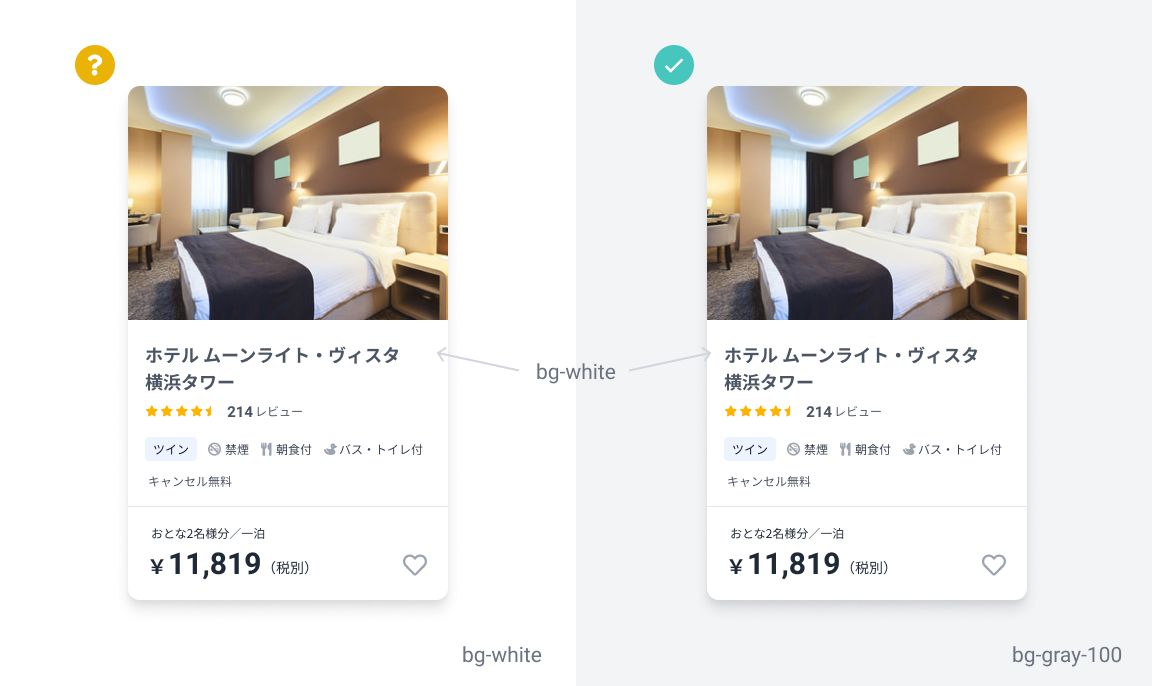Favorite the hotel with left card heart icon
Screen dimensions: 1152x686
click(x=415, y=565)
